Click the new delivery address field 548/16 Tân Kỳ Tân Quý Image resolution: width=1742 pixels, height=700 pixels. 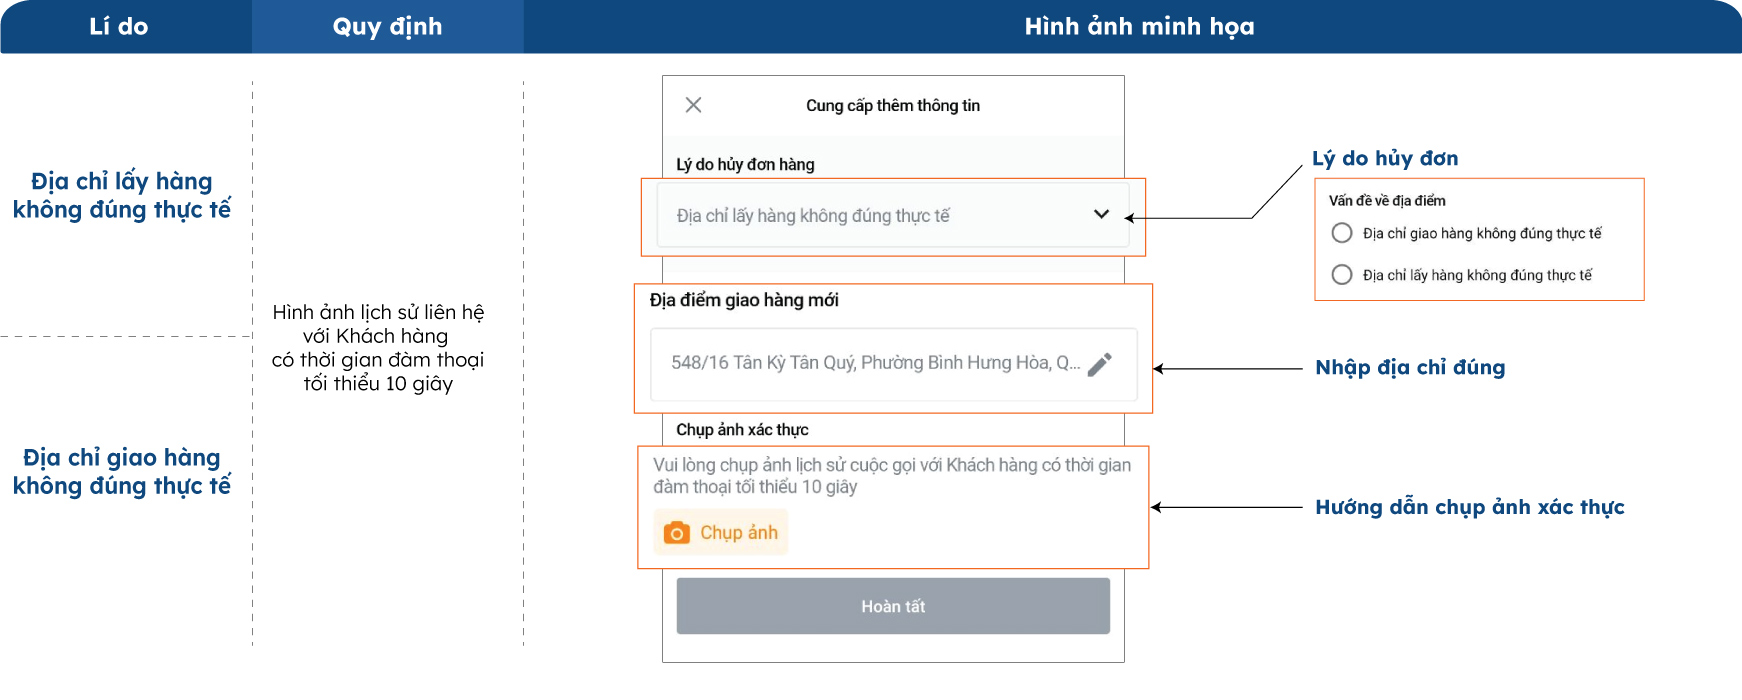coord(893,364)
